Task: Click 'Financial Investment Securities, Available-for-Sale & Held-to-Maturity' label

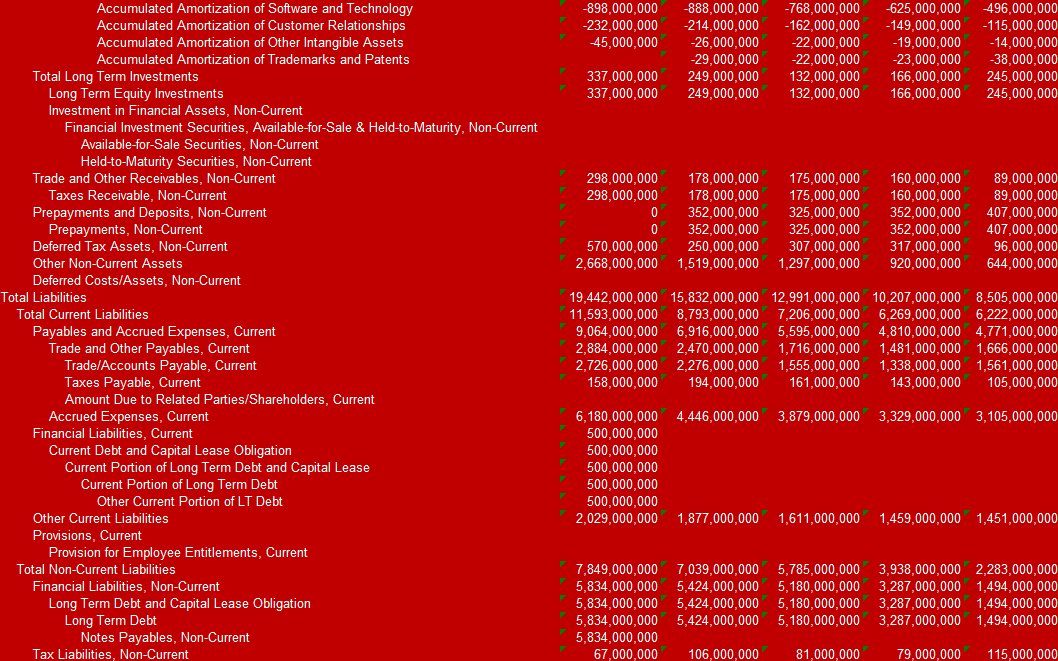Action: coord(263,127)
